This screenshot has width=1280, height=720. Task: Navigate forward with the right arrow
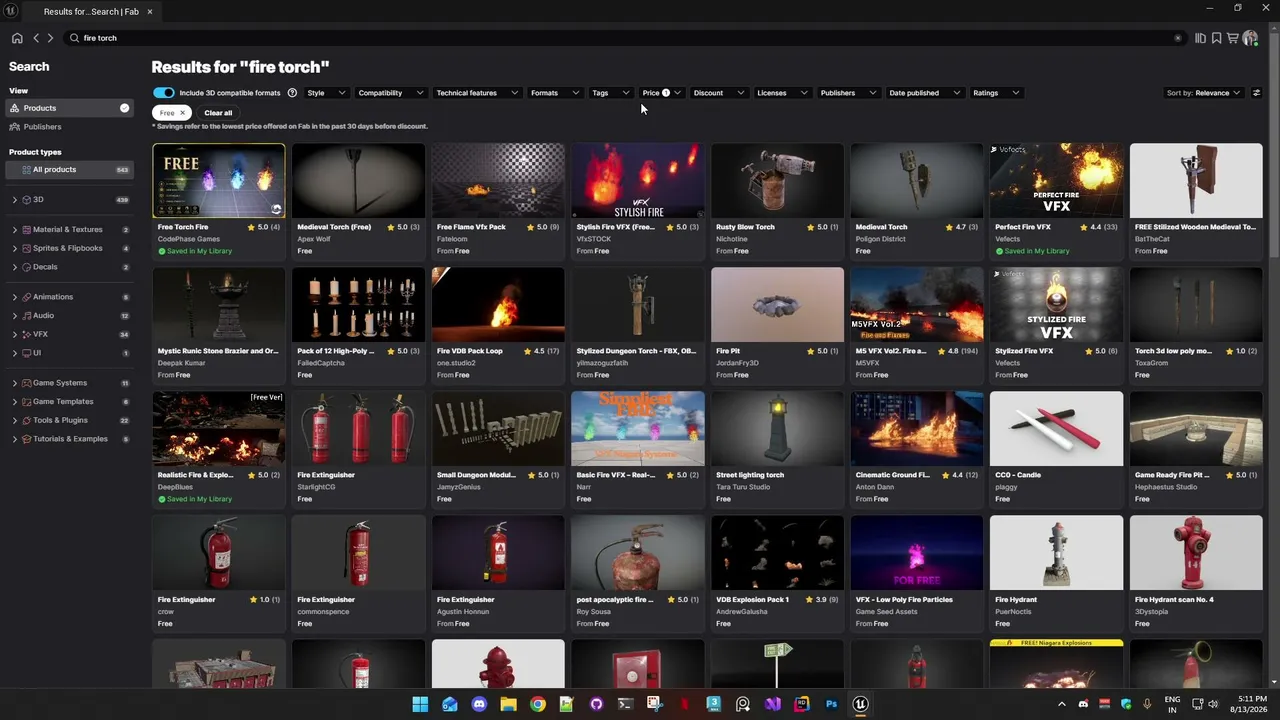51,38
